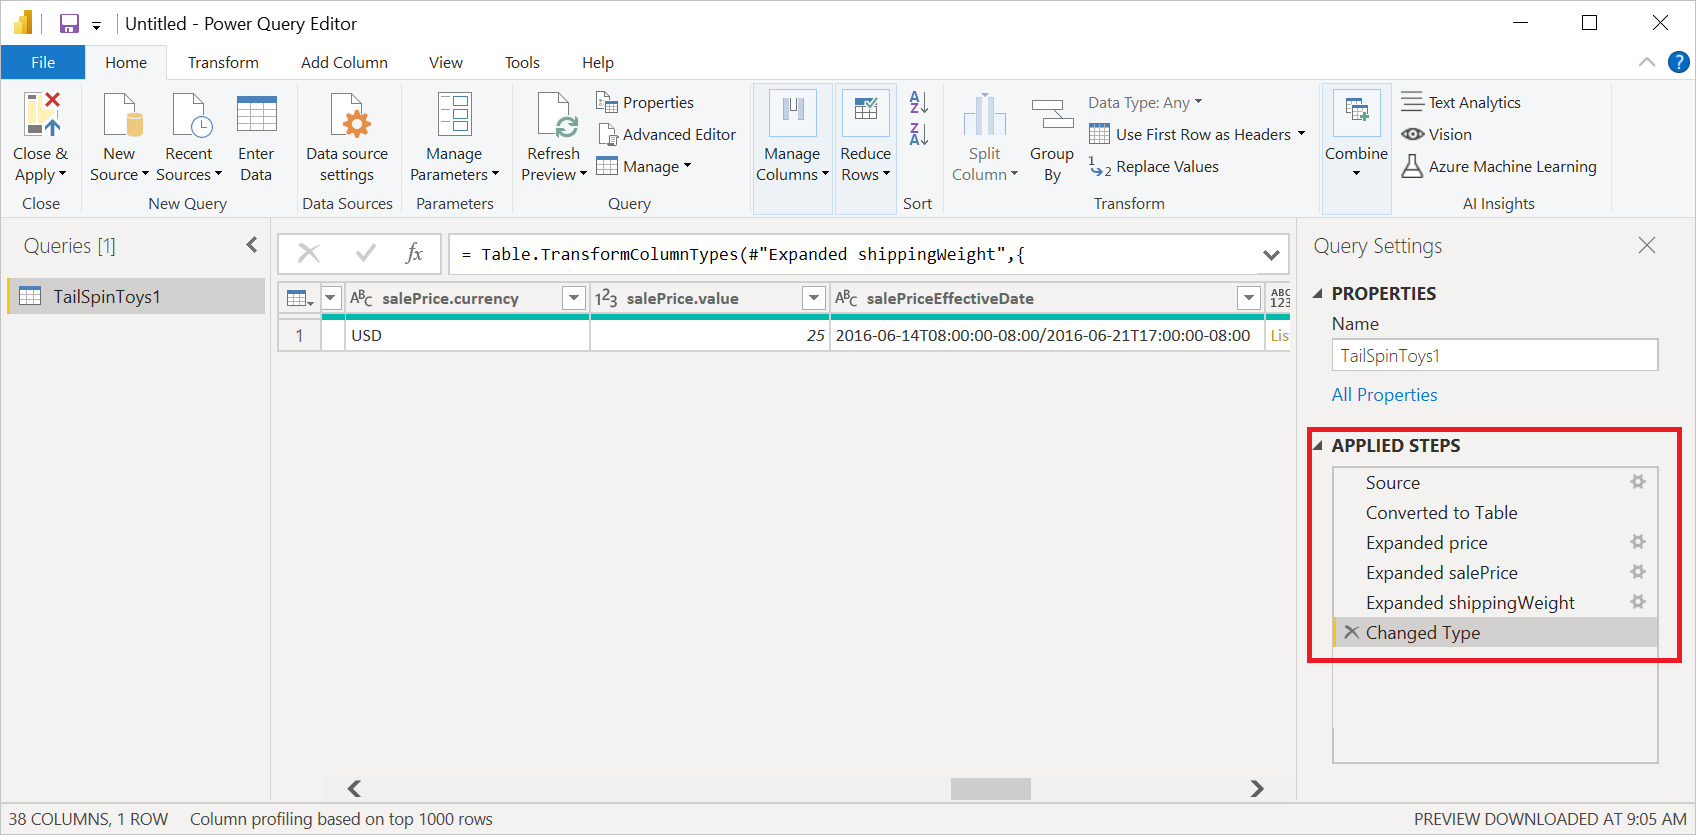This screenshot has width=1696, height=835.
Task: Open Expanded price step settings gear
Action: click(1638, 542)
